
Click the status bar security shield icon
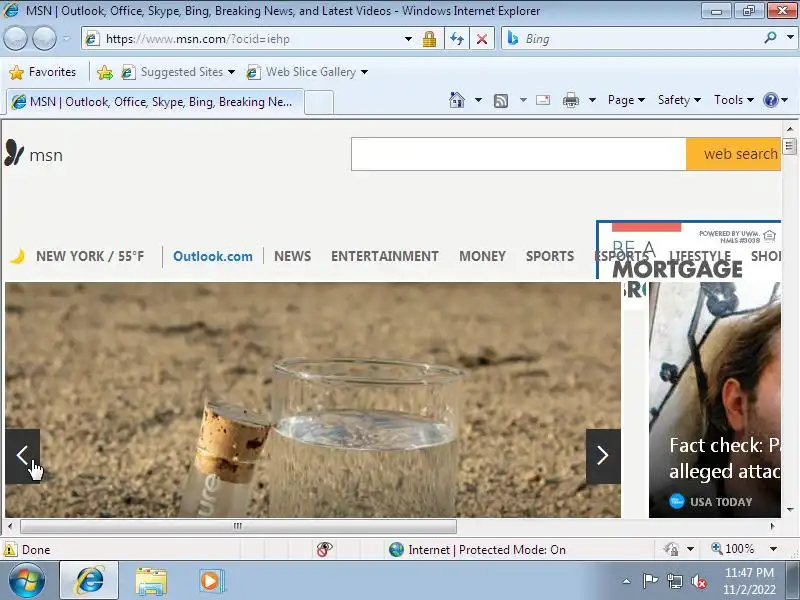tap(671, 549)
